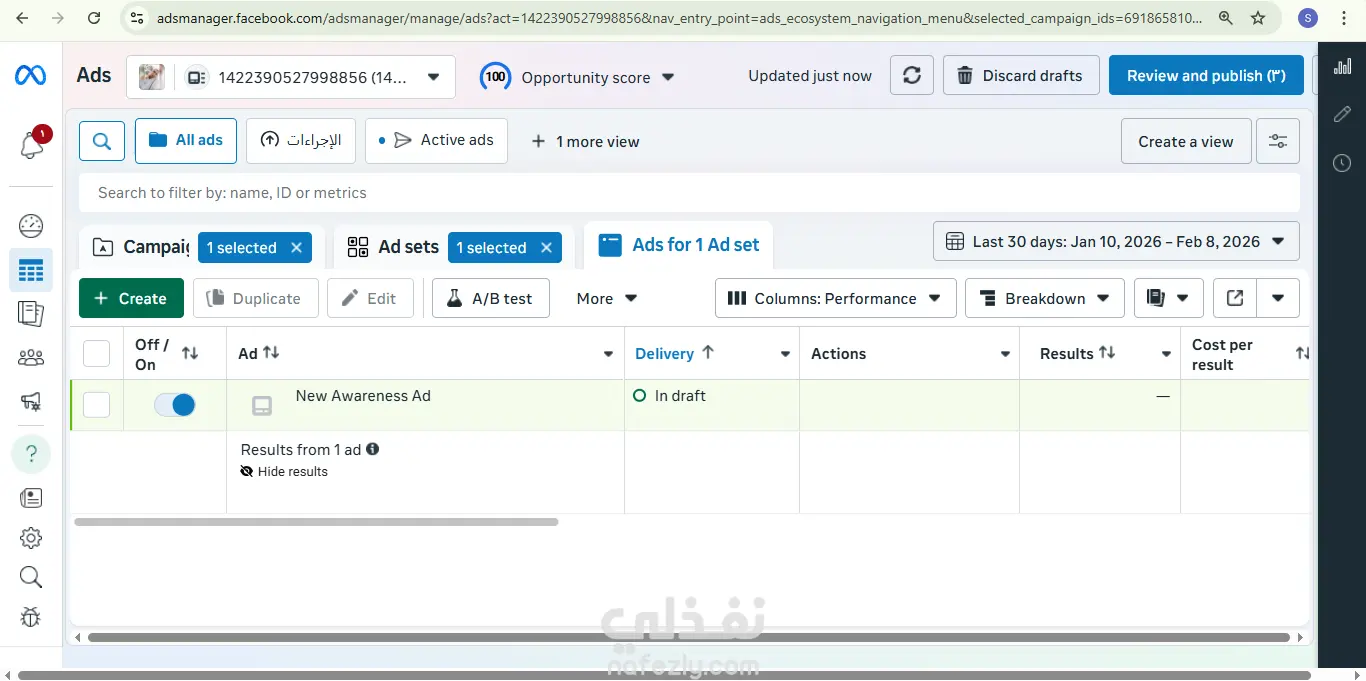Screen dimensions: 1366x681
Task: Click the export share icon button
Action: (x=1235, y=298)
